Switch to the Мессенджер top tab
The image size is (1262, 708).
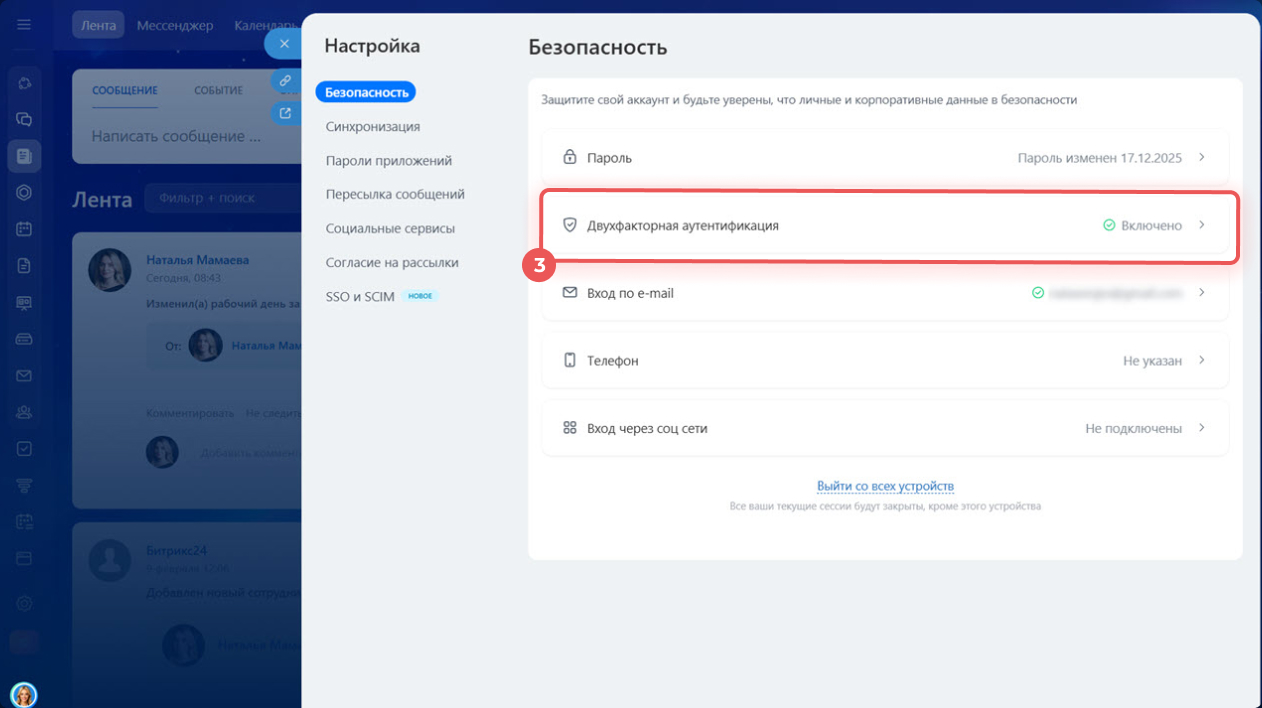tap(175, 25)
